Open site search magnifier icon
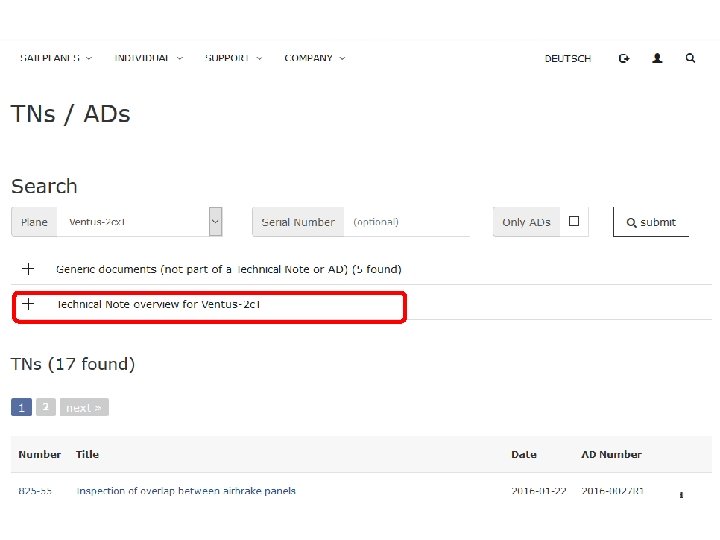 coord(690,58)
